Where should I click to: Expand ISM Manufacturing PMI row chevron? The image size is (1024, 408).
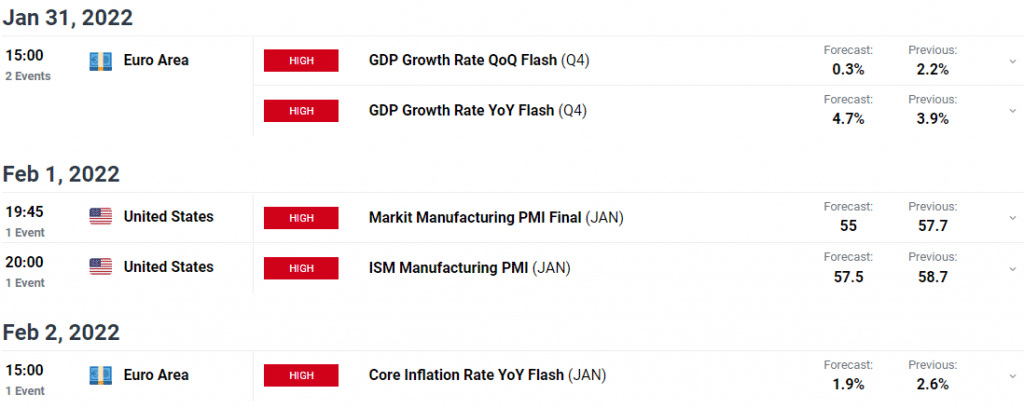[x=1012, y=268]
